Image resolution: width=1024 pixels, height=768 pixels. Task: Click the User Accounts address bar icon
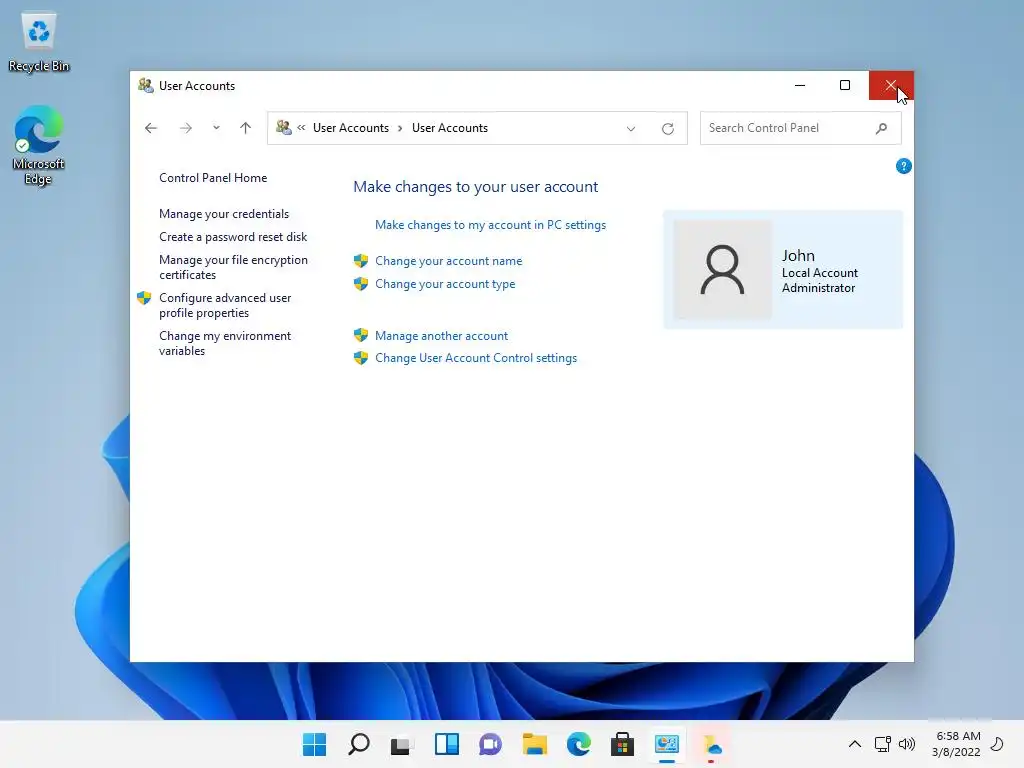pos(283,127)
